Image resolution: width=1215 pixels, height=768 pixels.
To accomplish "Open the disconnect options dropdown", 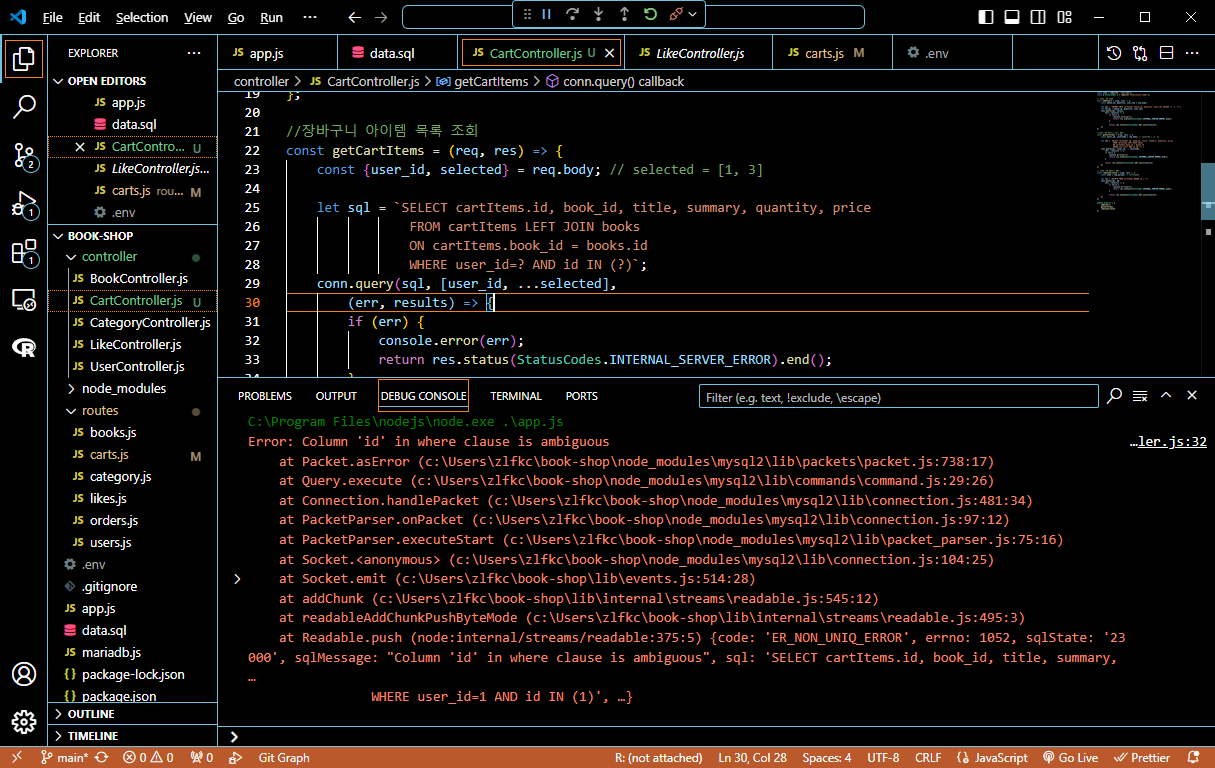I will 693,14.
